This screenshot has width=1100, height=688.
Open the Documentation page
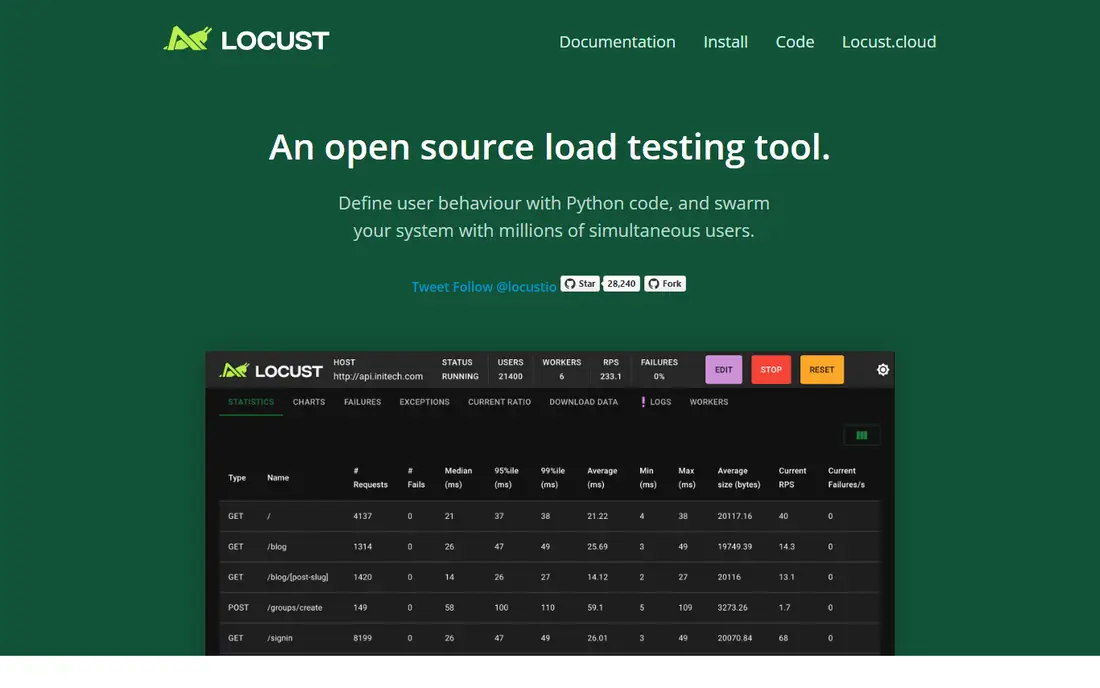click(617, 42)
